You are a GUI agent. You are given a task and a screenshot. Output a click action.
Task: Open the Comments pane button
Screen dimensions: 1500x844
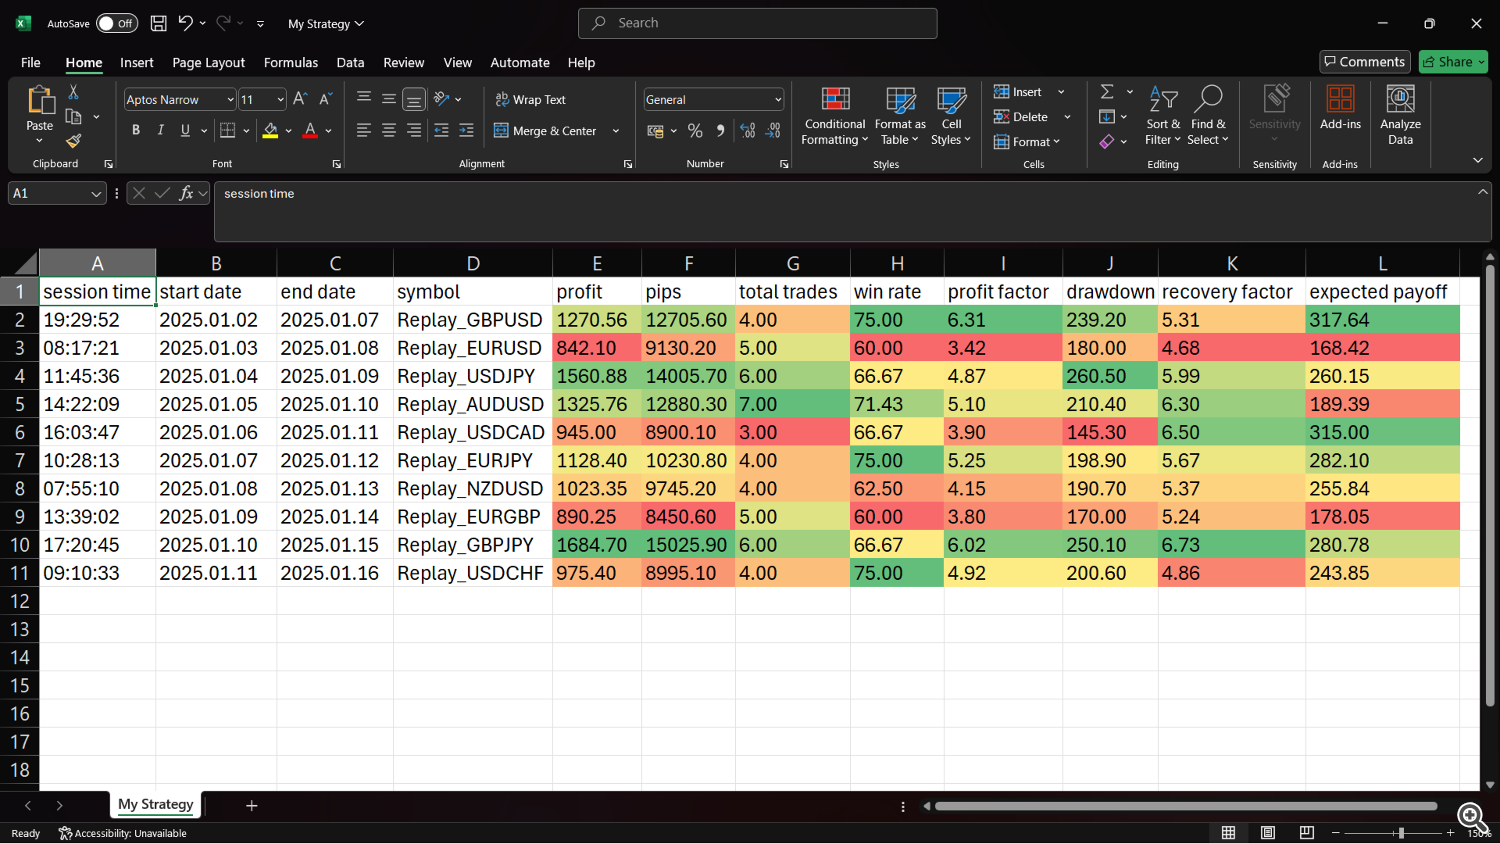[x=1364, y=62]
